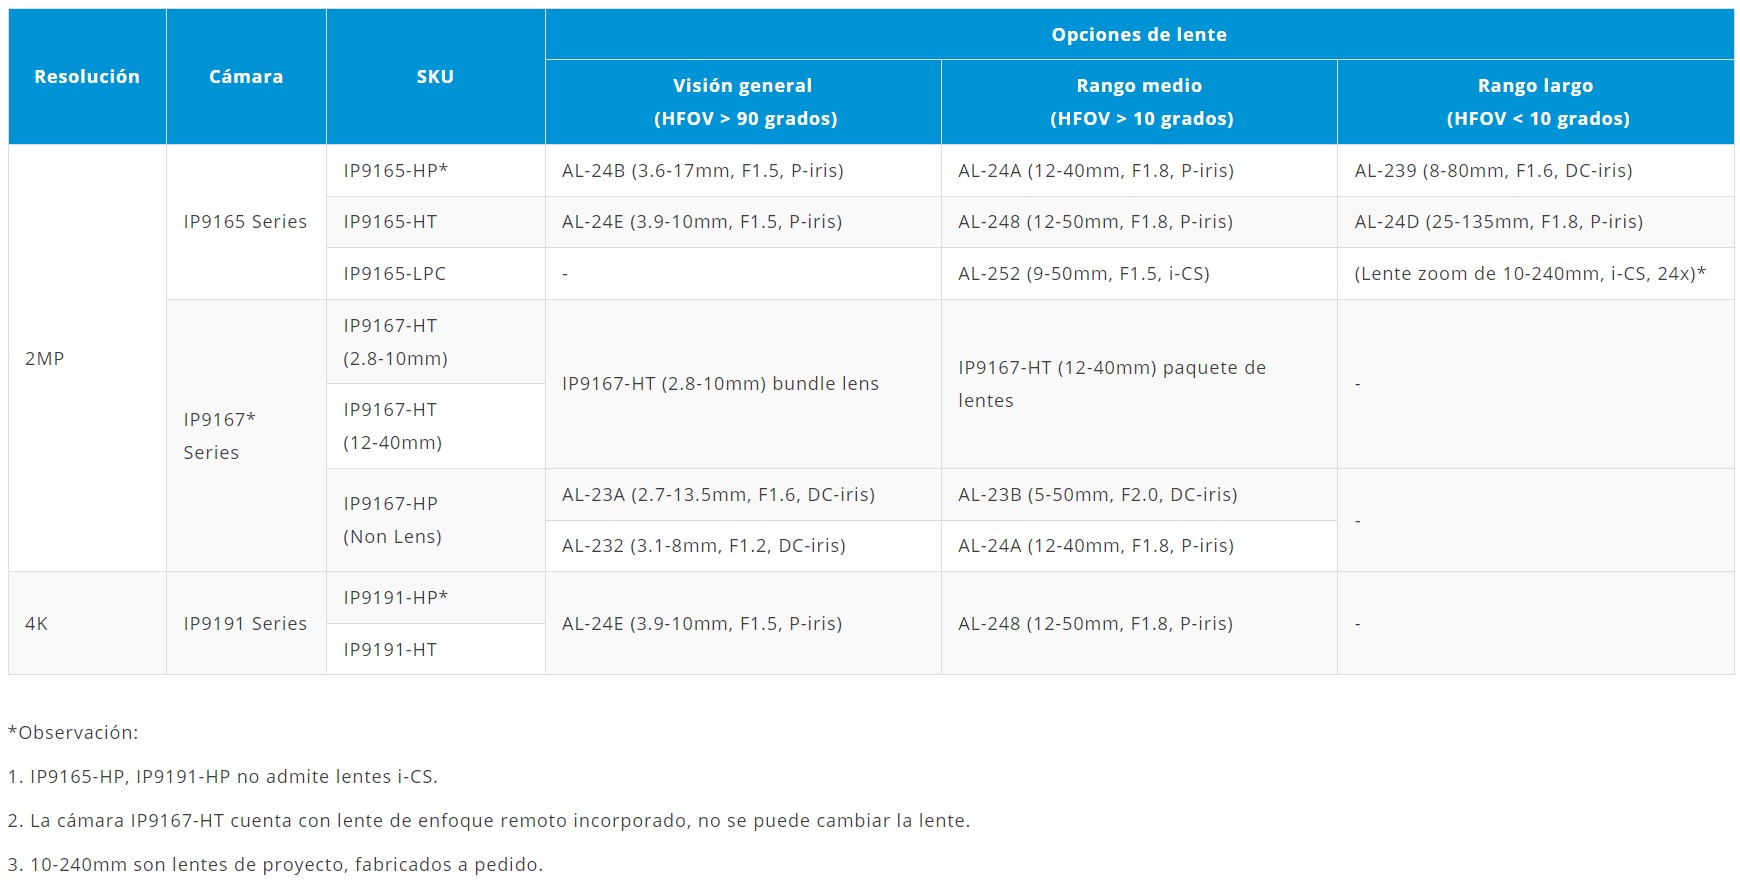
Task: Click the AL-24D (25-135mm) lens entry
Action: [x=1498, y=222]
